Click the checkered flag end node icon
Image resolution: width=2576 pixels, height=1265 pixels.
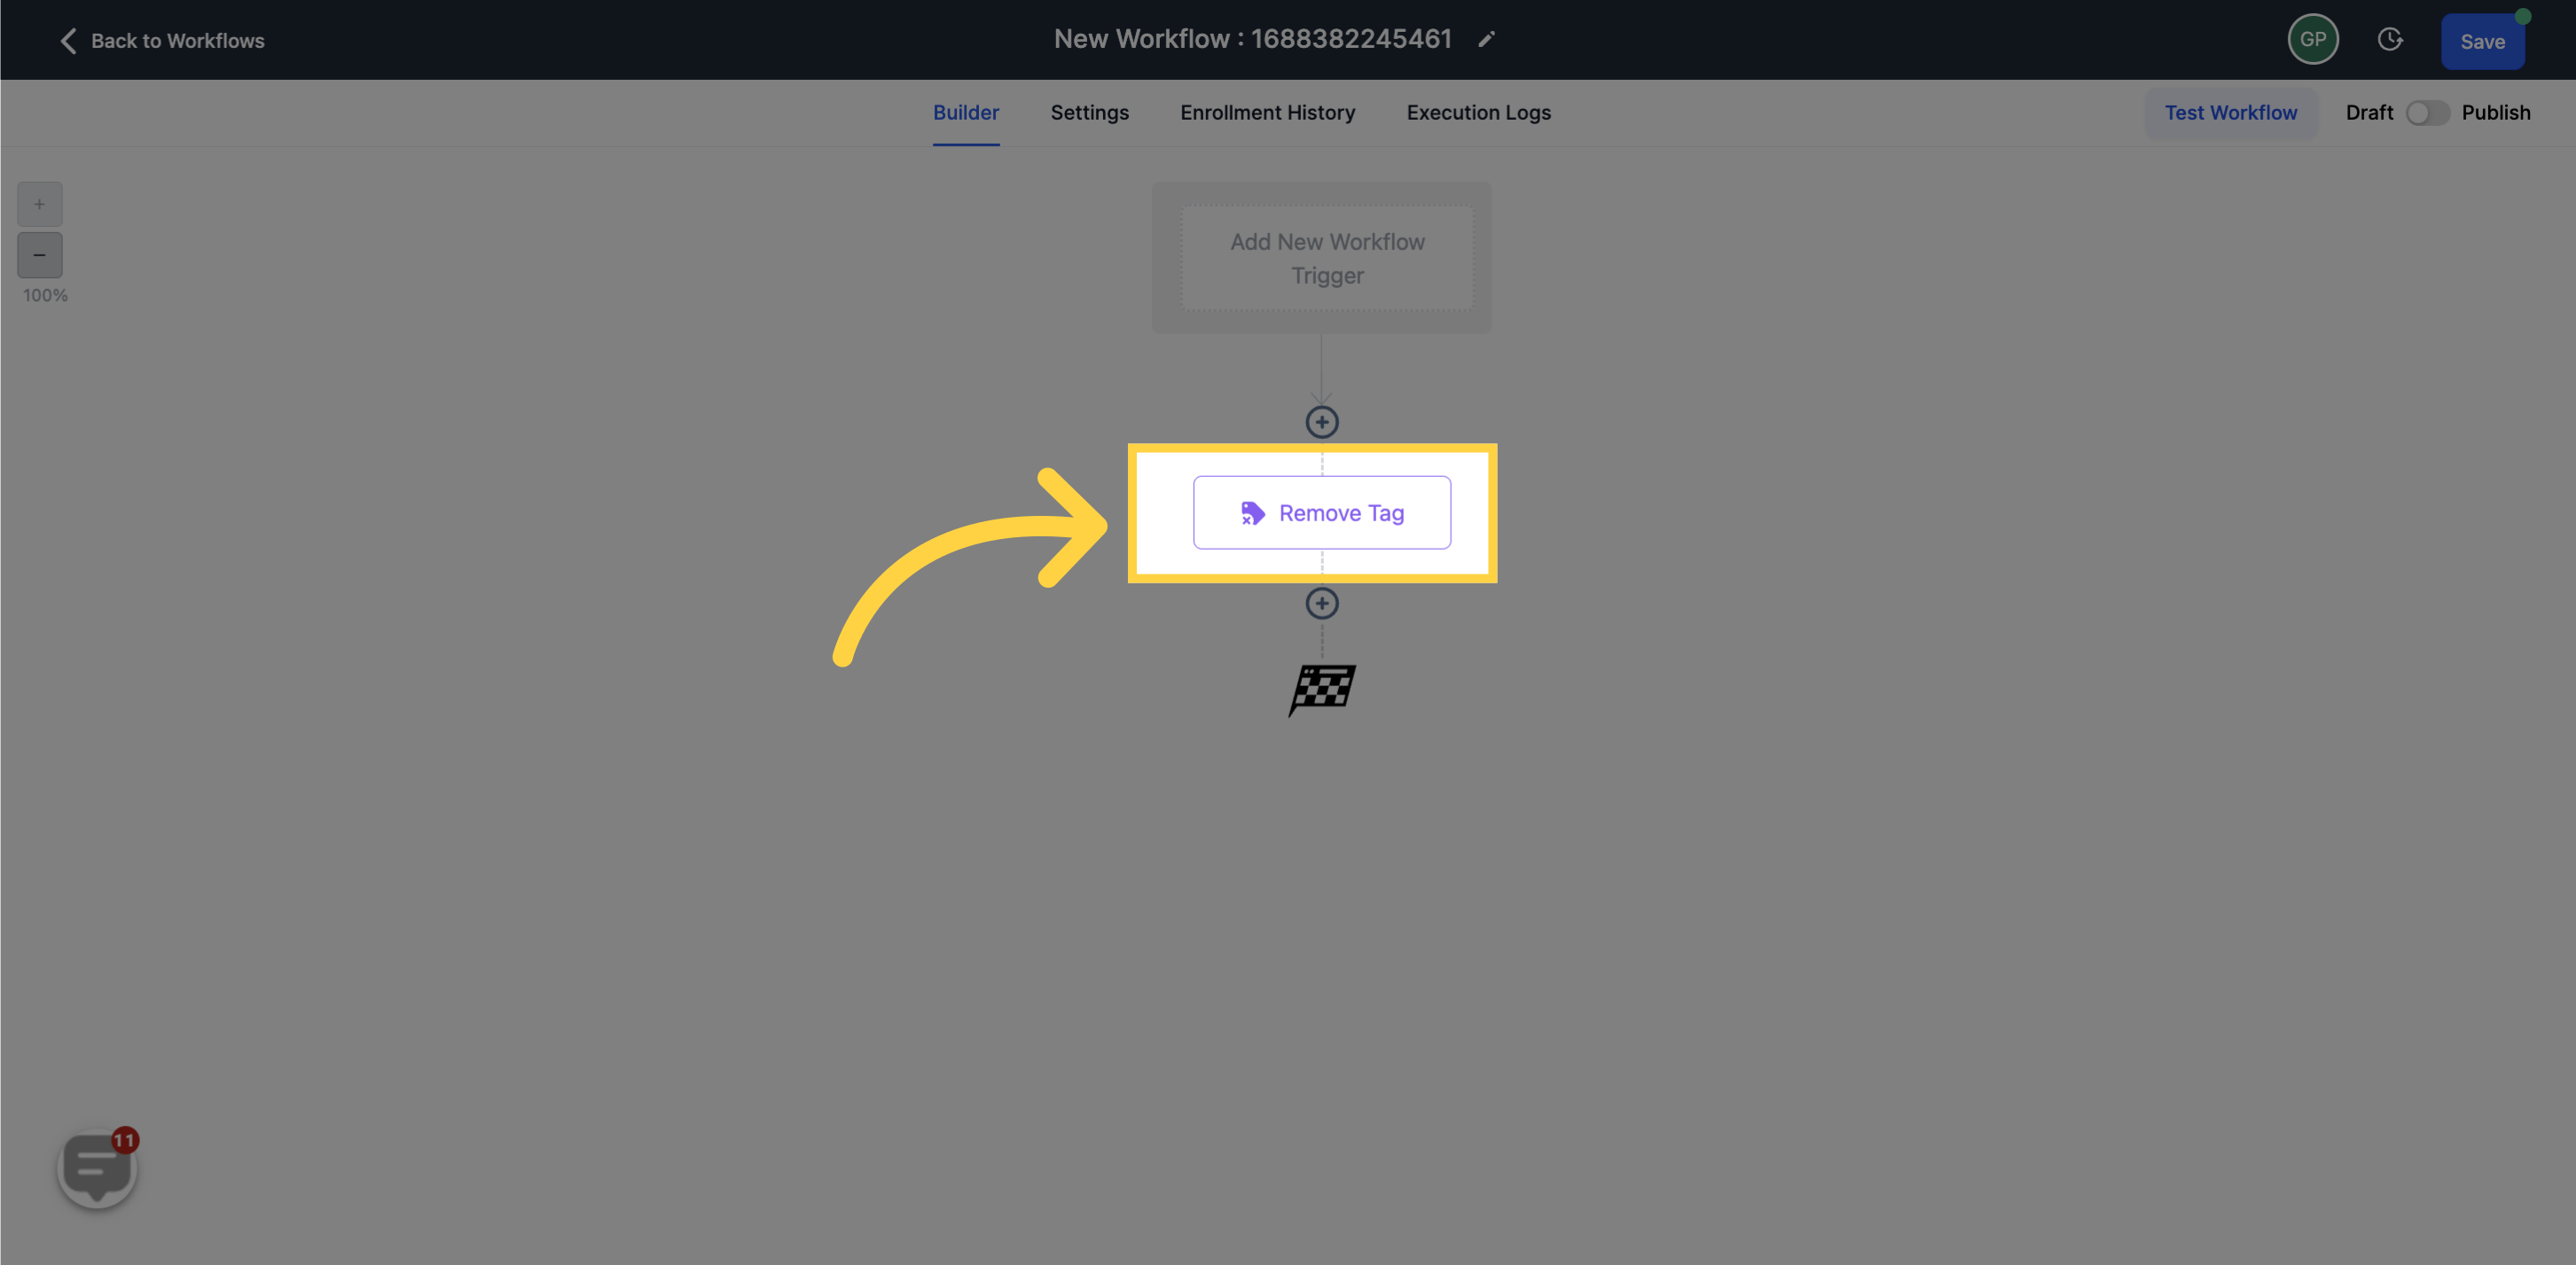click(1322, 685)
